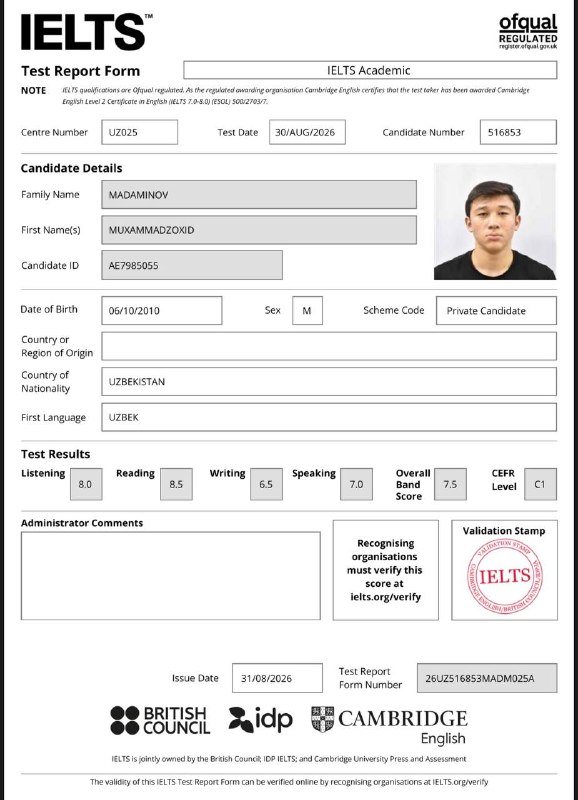Click the First Language field UZBEK
Viewport: 578px width, 800px height.
coord(329,417)
